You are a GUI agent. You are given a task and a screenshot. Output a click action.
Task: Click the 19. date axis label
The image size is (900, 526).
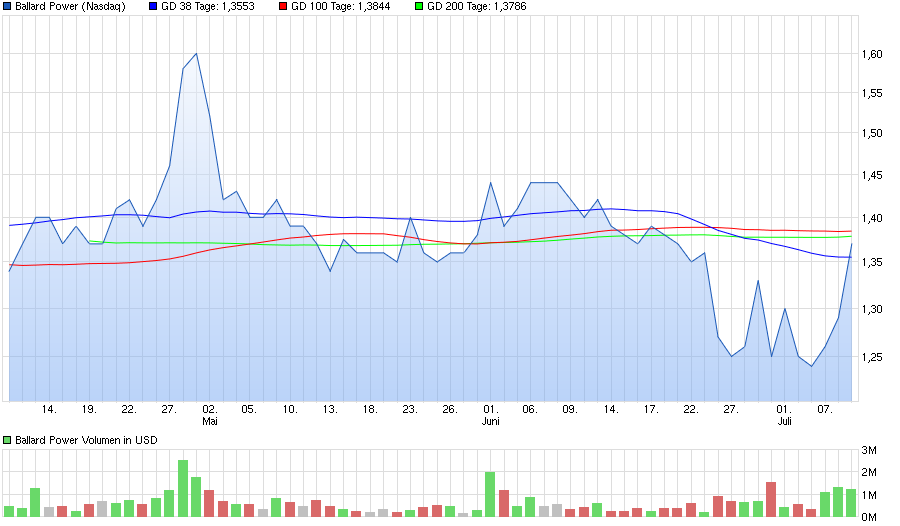[x=89, y=410]
